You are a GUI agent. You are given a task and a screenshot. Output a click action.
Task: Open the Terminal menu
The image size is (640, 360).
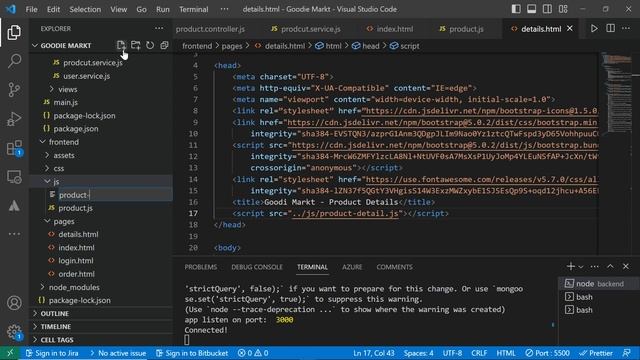point(193,9)
